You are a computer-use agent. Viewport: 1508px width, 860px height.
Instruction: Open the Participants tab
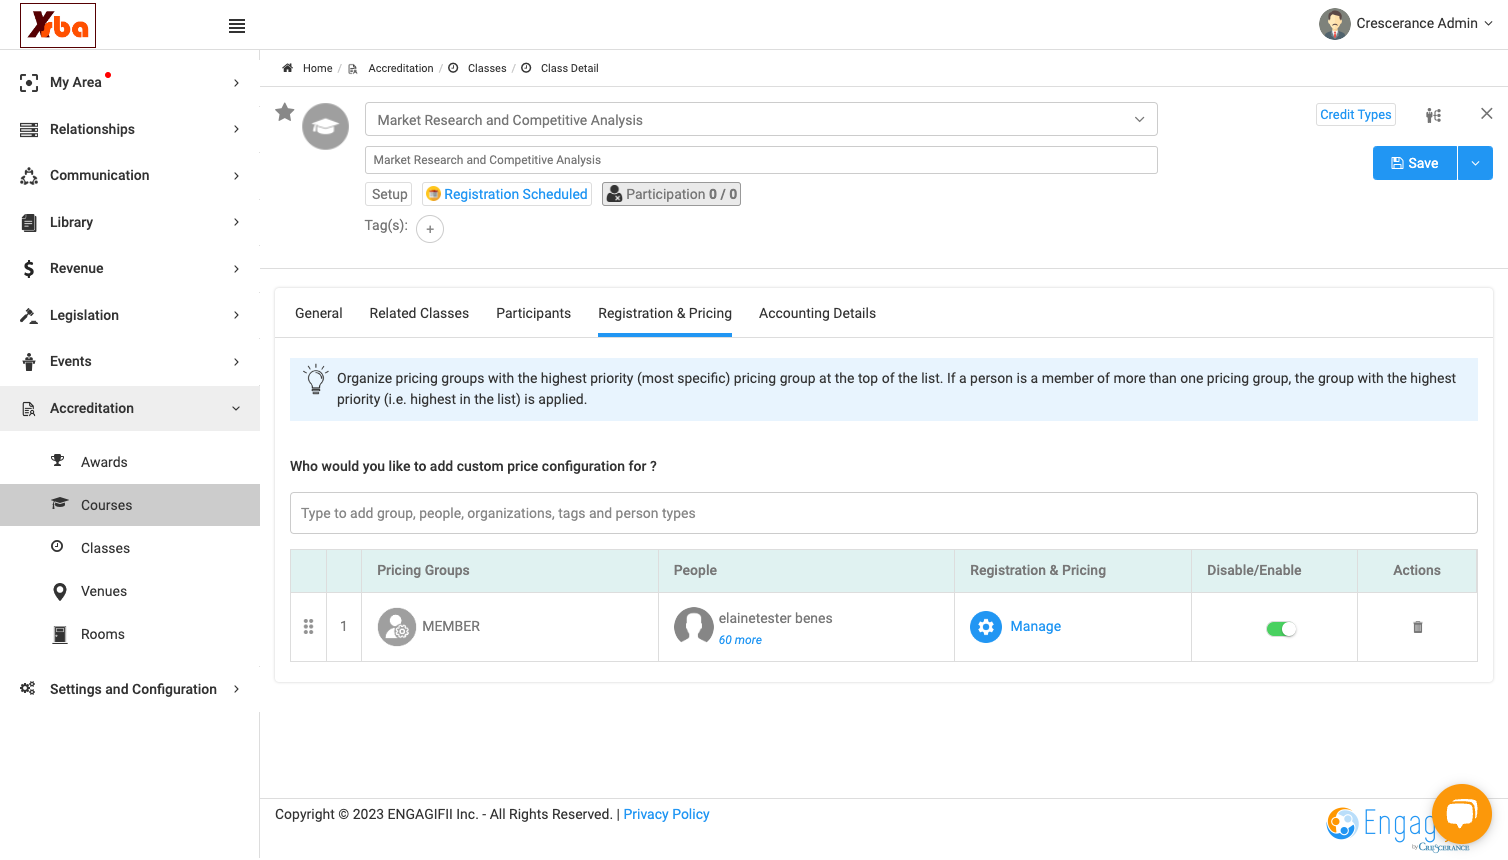534,313
